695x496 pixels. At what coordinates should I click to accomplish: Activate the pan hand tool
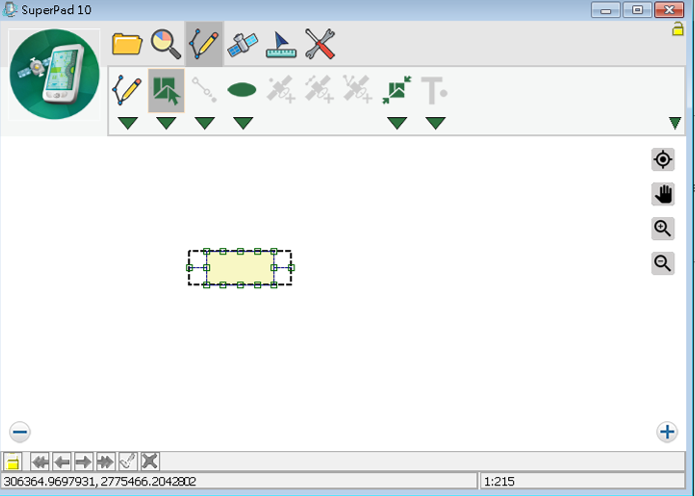(663, 194)
